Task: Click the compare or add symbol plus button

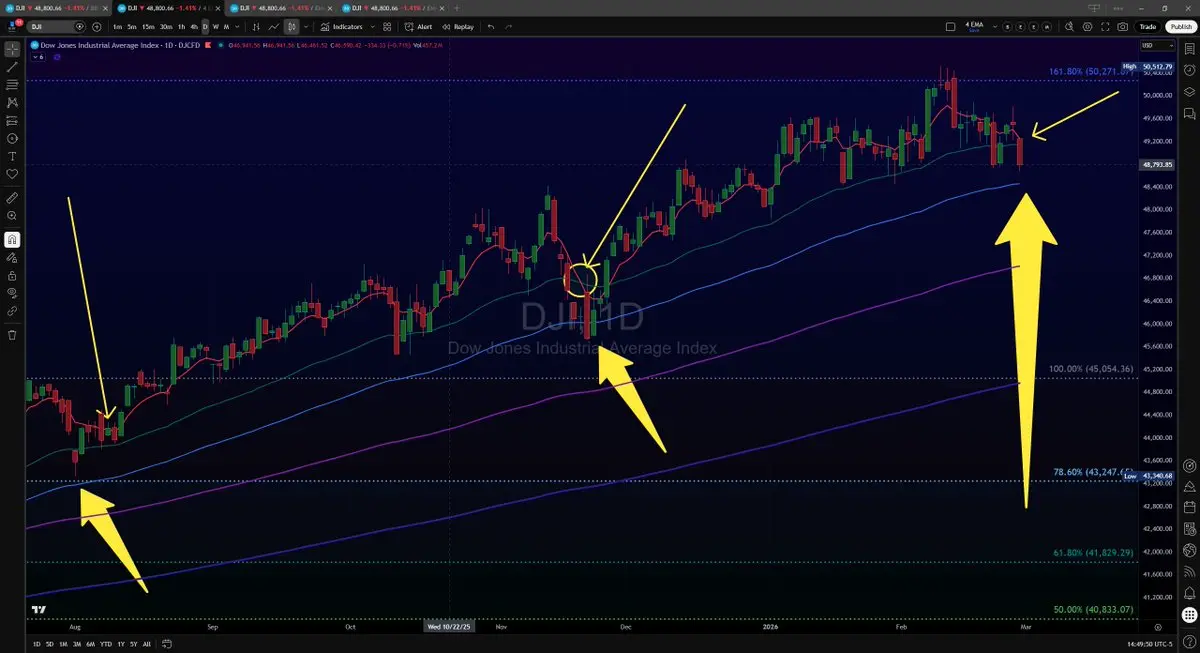Action: tap(97, 27)
